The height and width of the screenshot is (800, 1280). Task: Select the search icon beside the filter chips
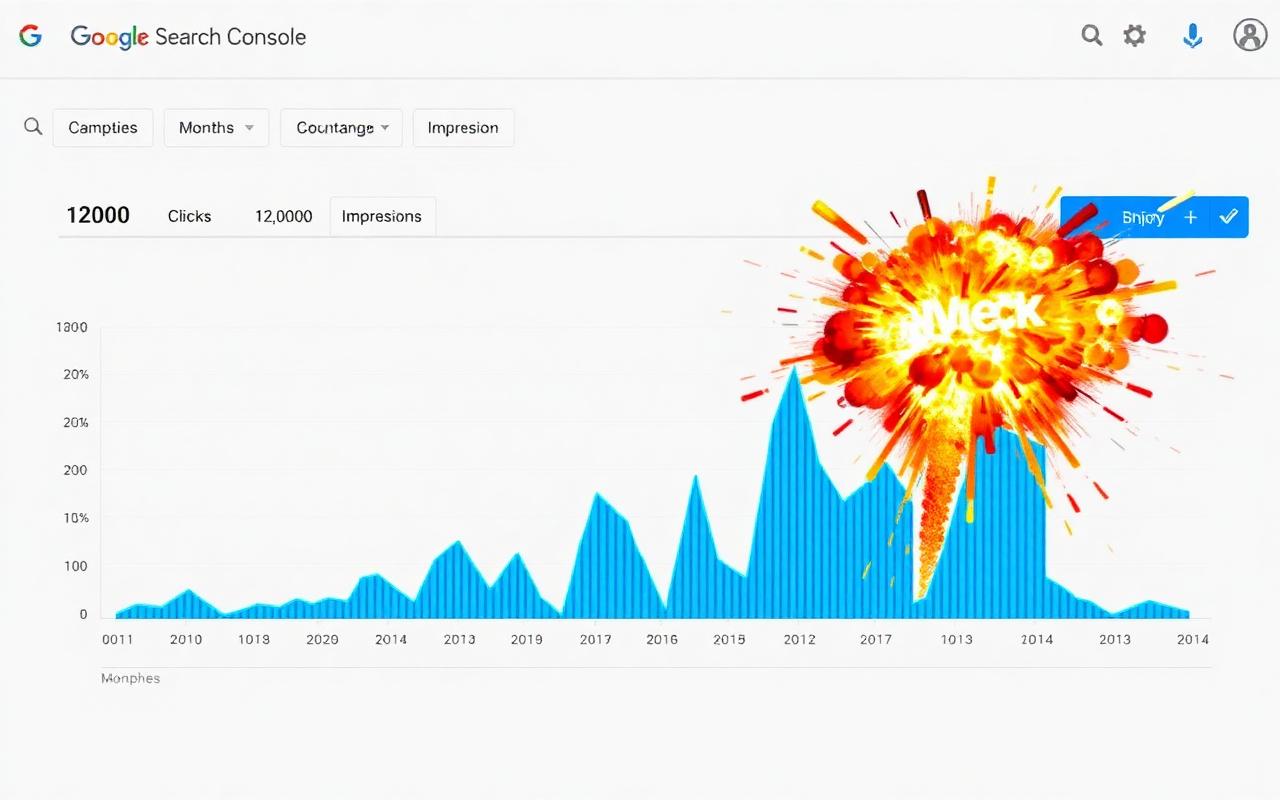[x=32, y=126]
